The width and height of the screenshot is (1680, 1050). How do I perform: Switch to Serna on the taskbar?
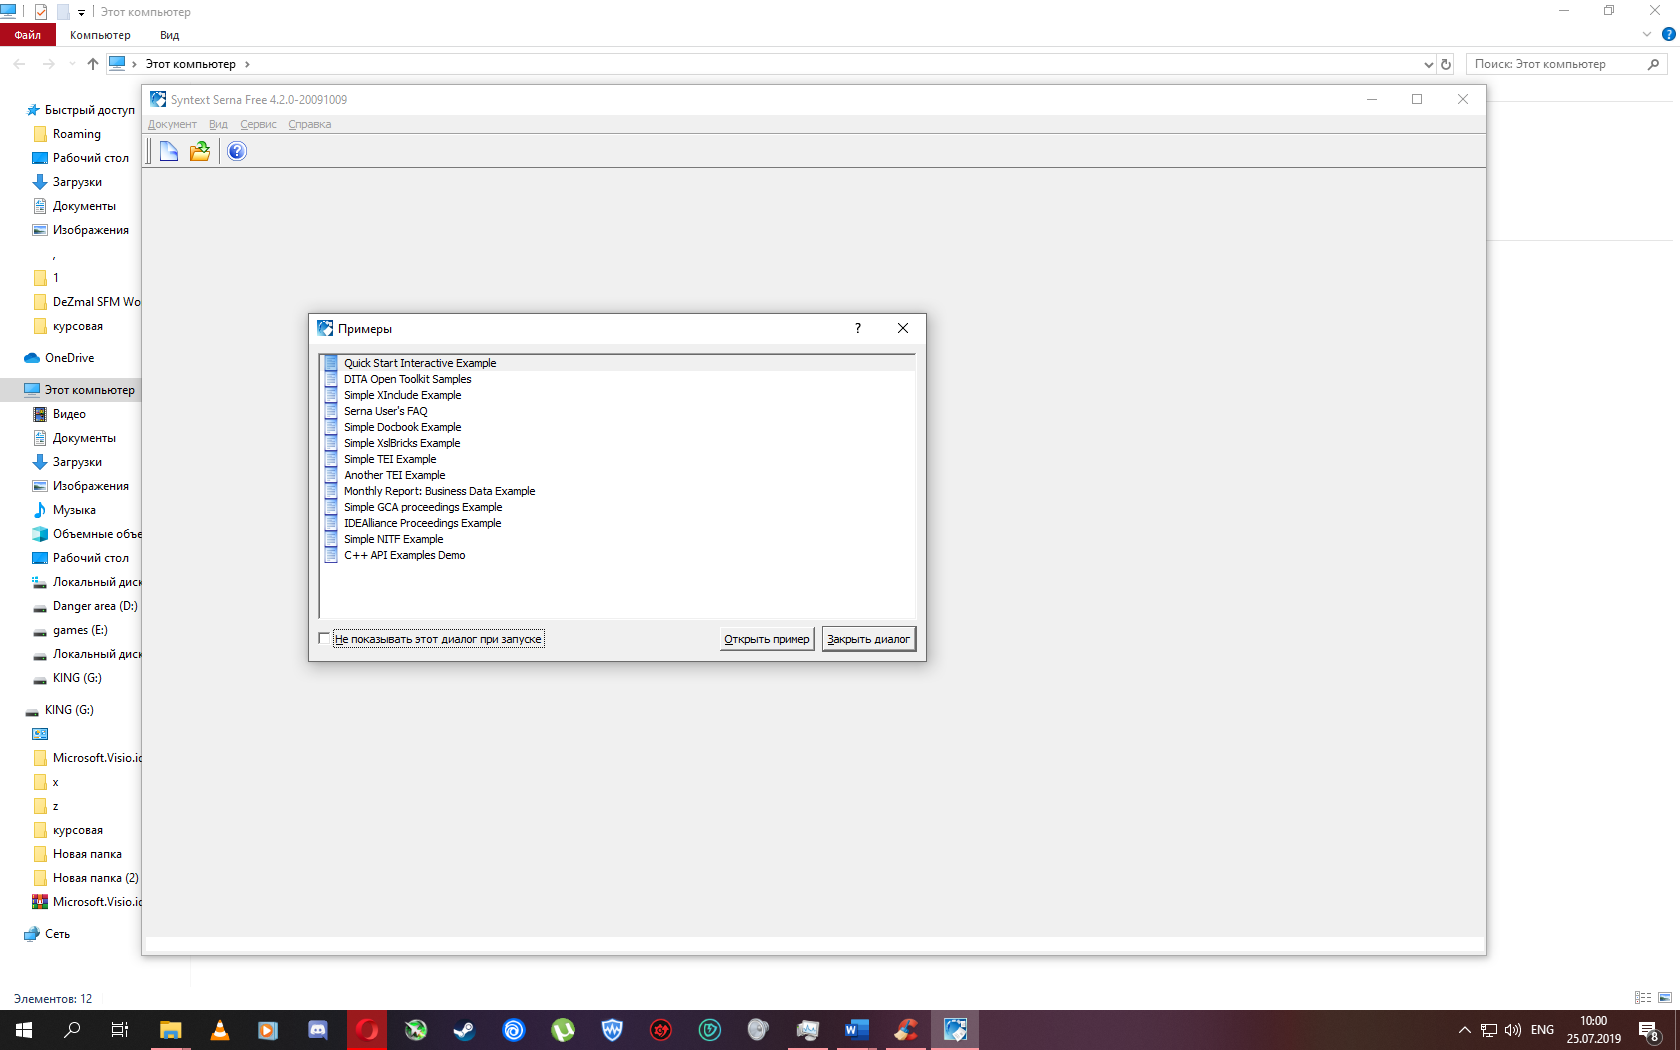[955, 1030]
